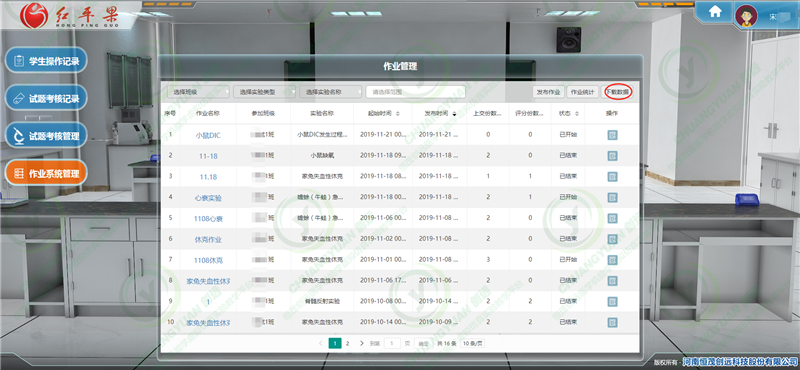Open row 8 家兔失血性休克 assignment link

(x=208, y=281)
